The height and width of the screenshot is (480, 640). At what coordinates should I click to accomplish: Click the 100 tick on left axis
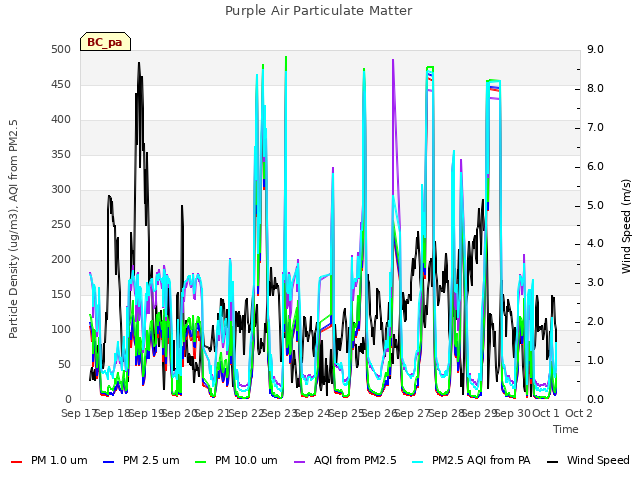point(61,329)
